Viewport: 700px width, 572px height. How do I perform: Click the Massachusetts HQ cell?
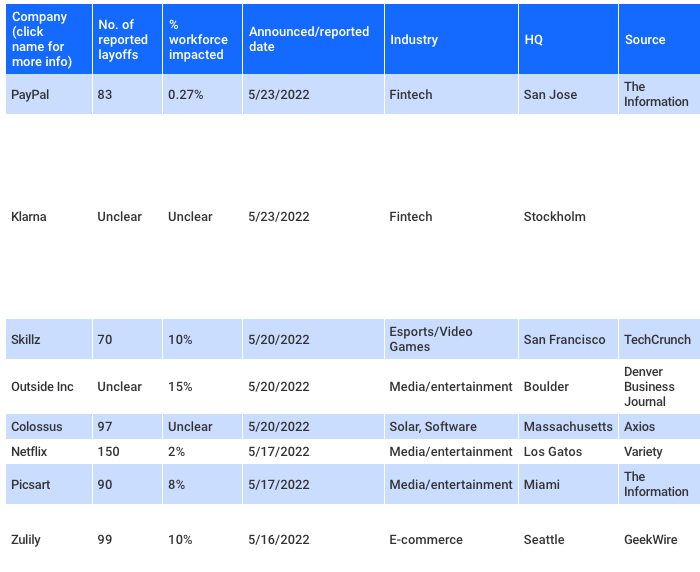pyautogui.click(x=568, y=426)
